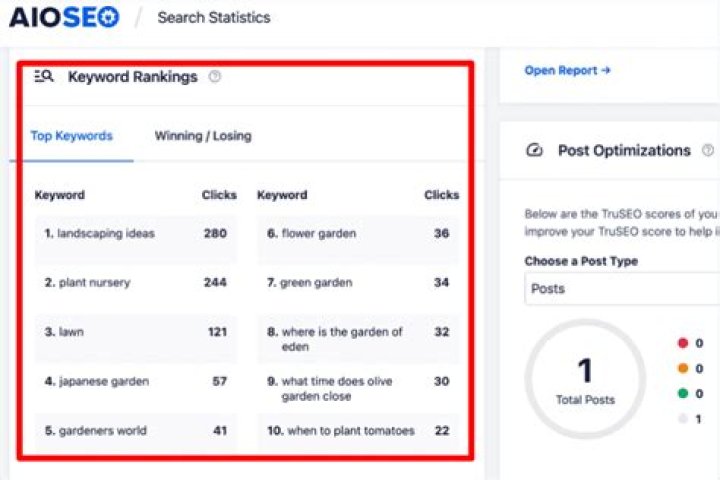The width and height of the screenshot is (720, 480).
Task: Switch to the Top Keywords tab
Action: [x=71, y=136]
